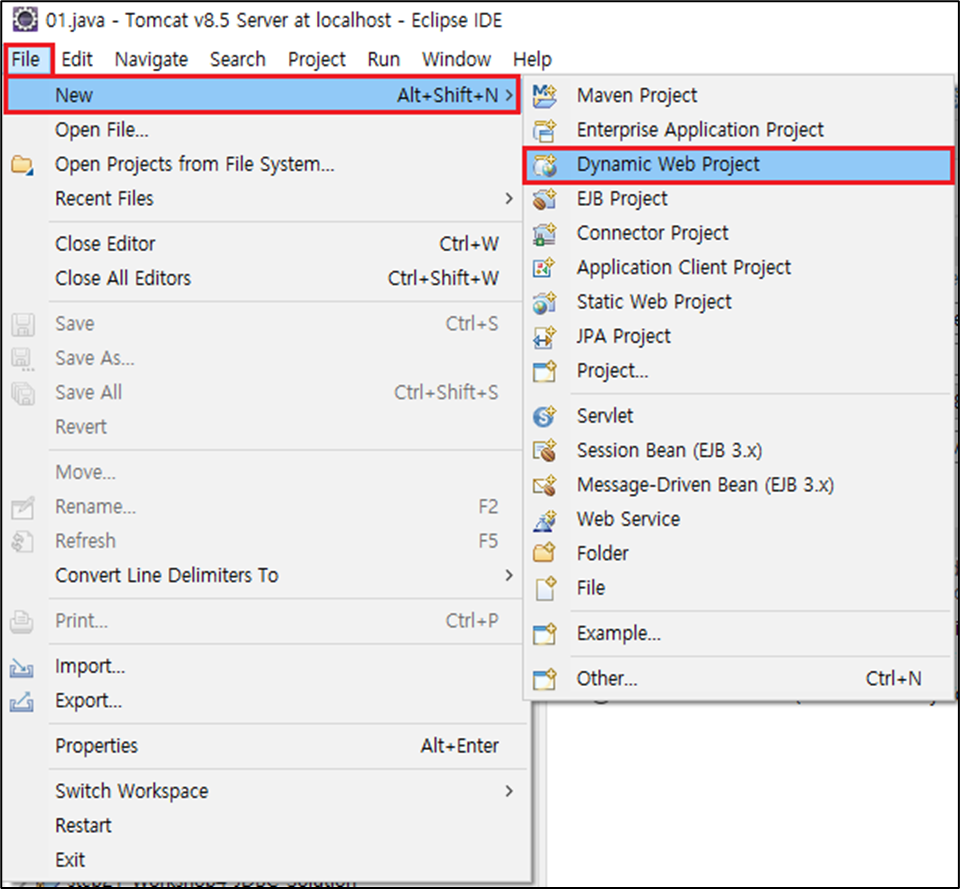Select EJB Project entry
Screen dimensions: 960x889
coord(738,199)
